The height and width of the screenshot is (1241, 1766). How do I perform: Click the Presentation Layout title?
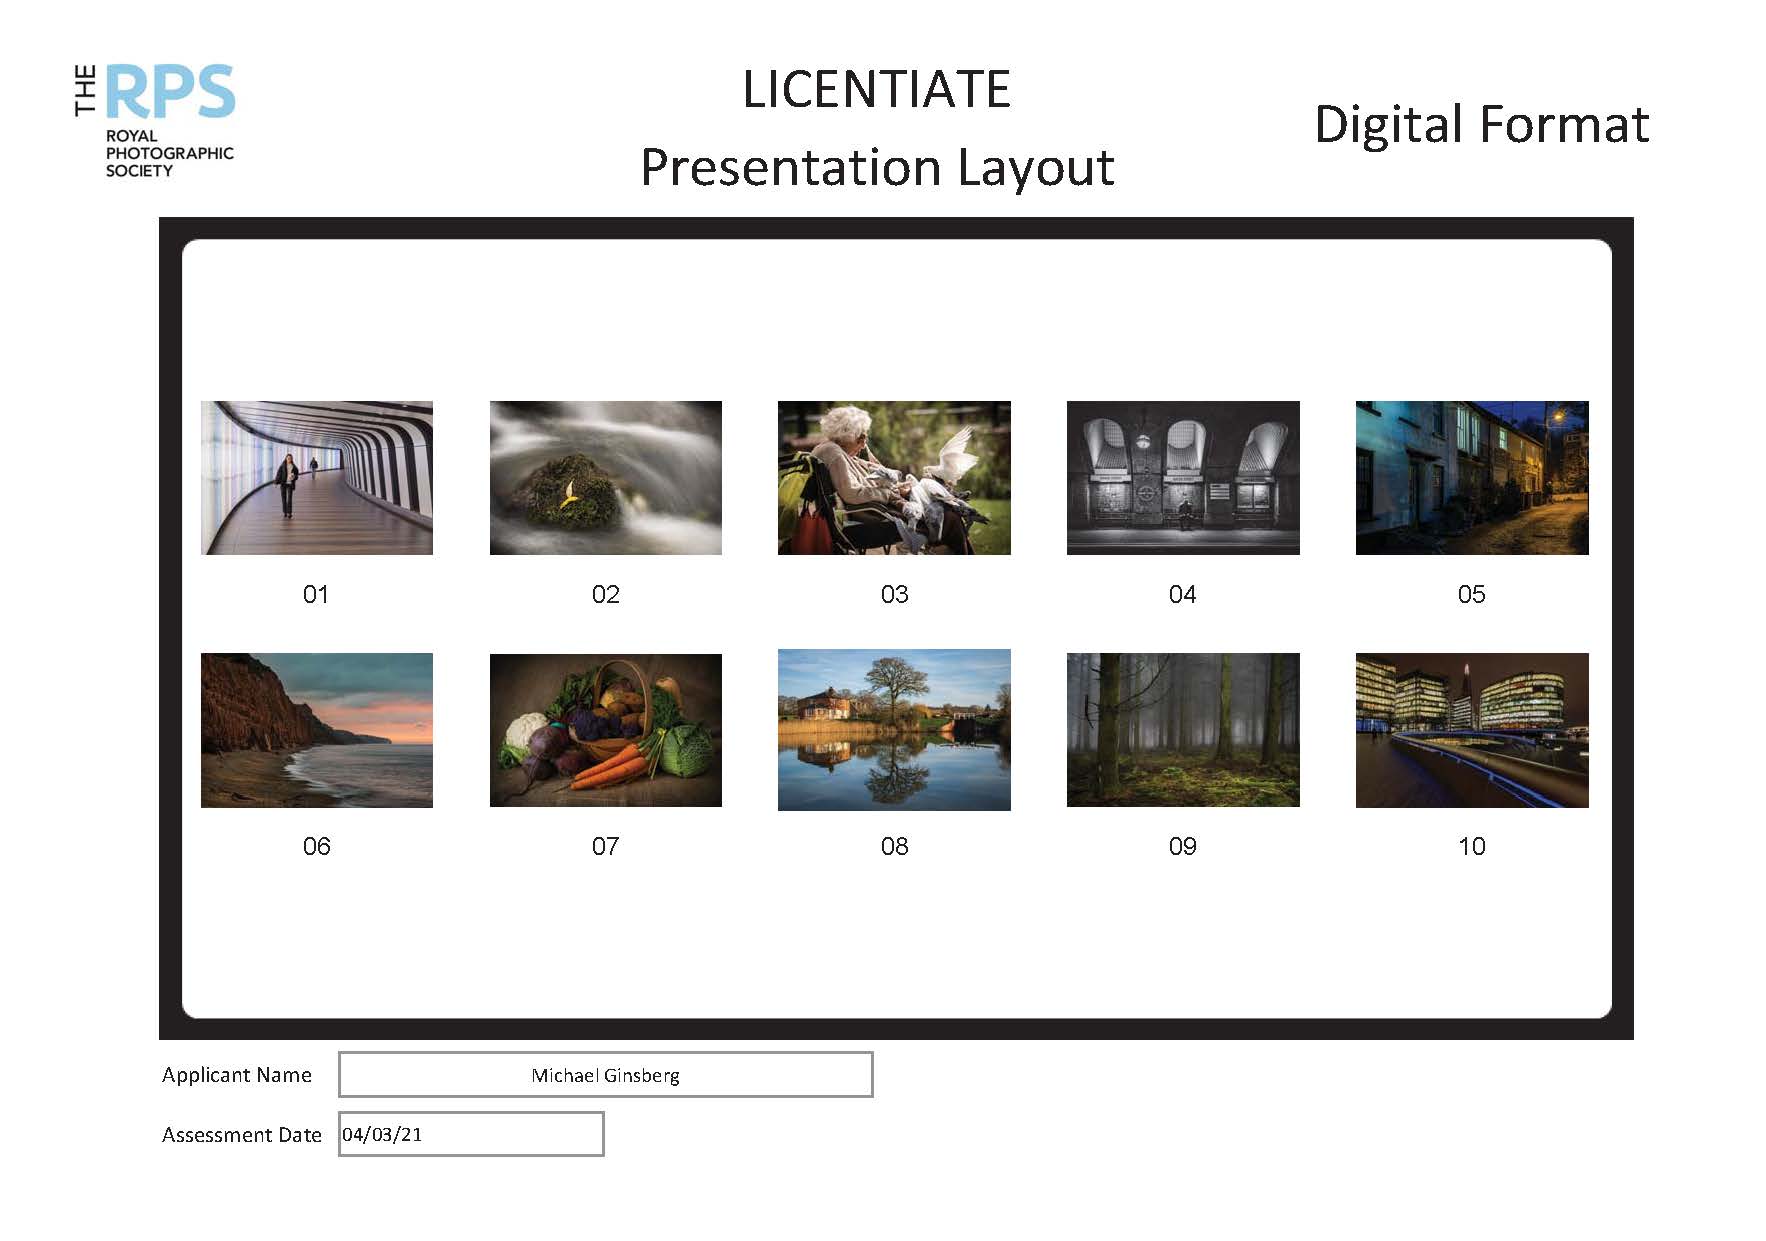pos(878,168)
